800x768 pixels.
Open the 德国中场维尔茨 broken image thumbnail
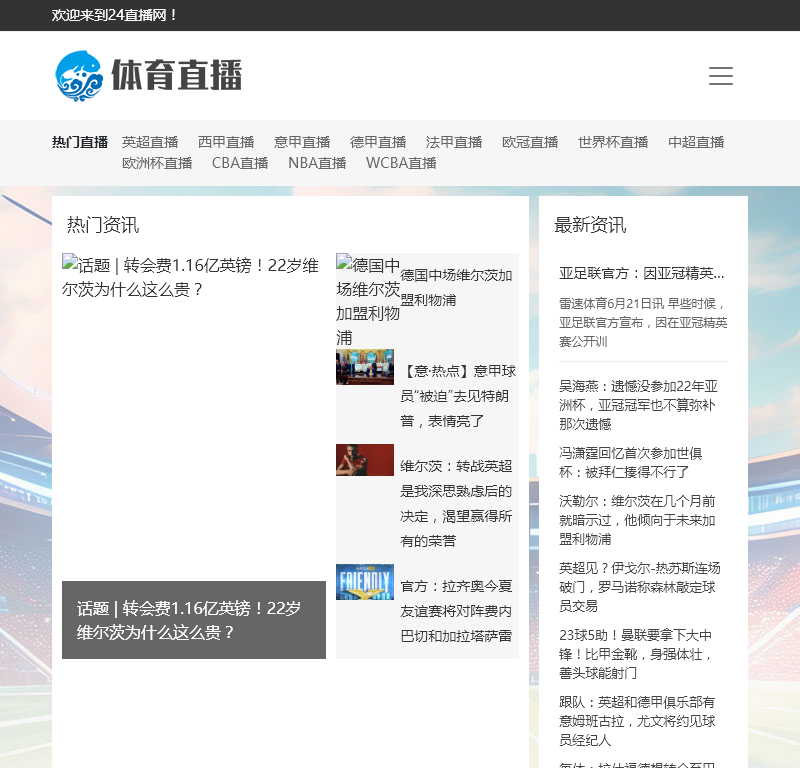(x=367, y=300)
